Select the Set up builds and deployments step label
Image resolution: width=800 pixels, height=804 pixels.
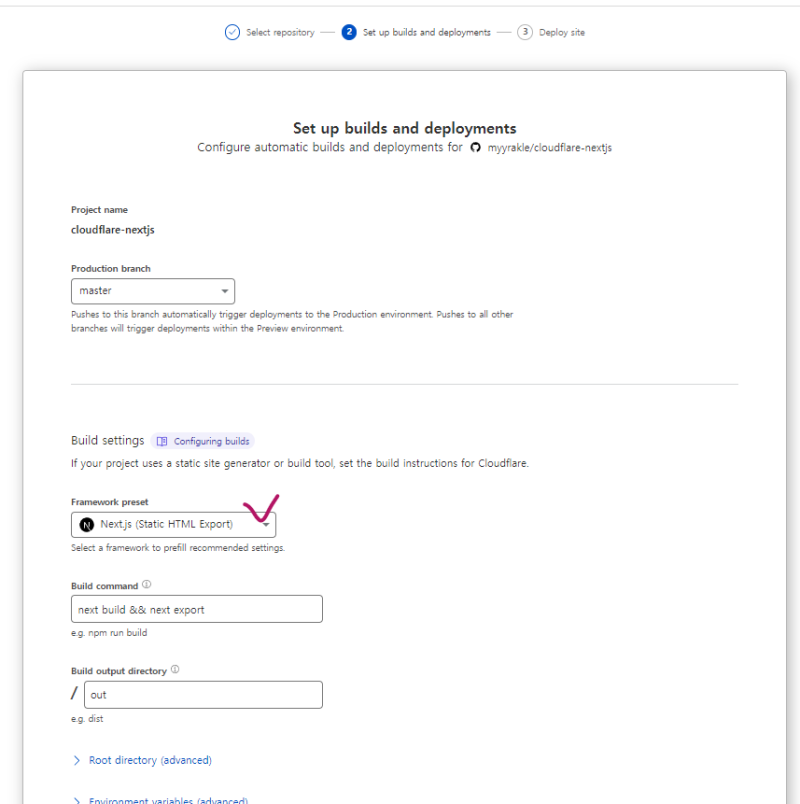[426, 32]
